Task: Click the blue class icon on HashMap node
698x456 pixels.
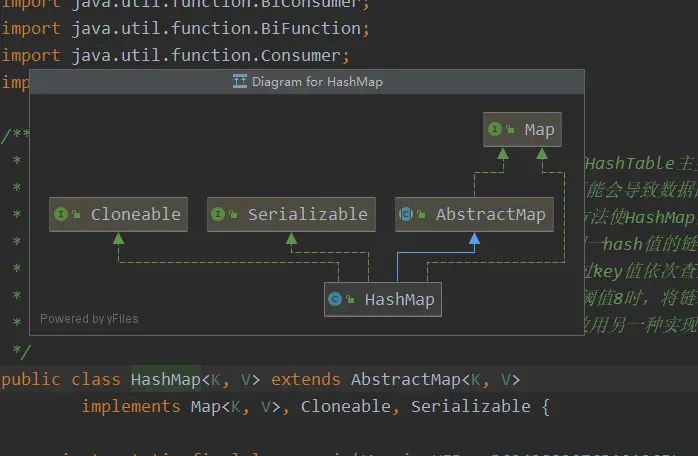Action: [x=335, y=299]
